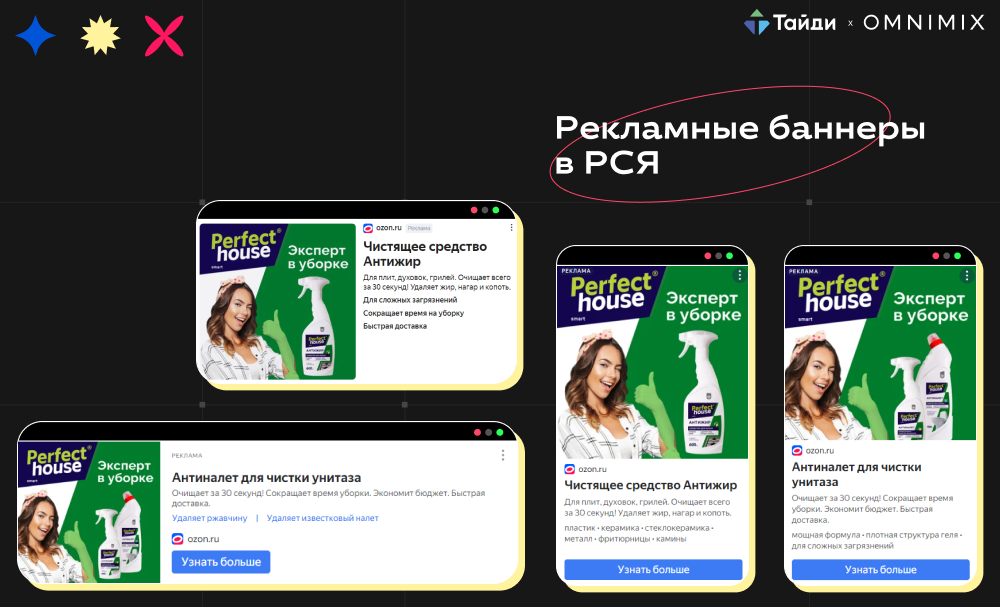Click the Perfect house image in top banner

[x=277, y=302]
